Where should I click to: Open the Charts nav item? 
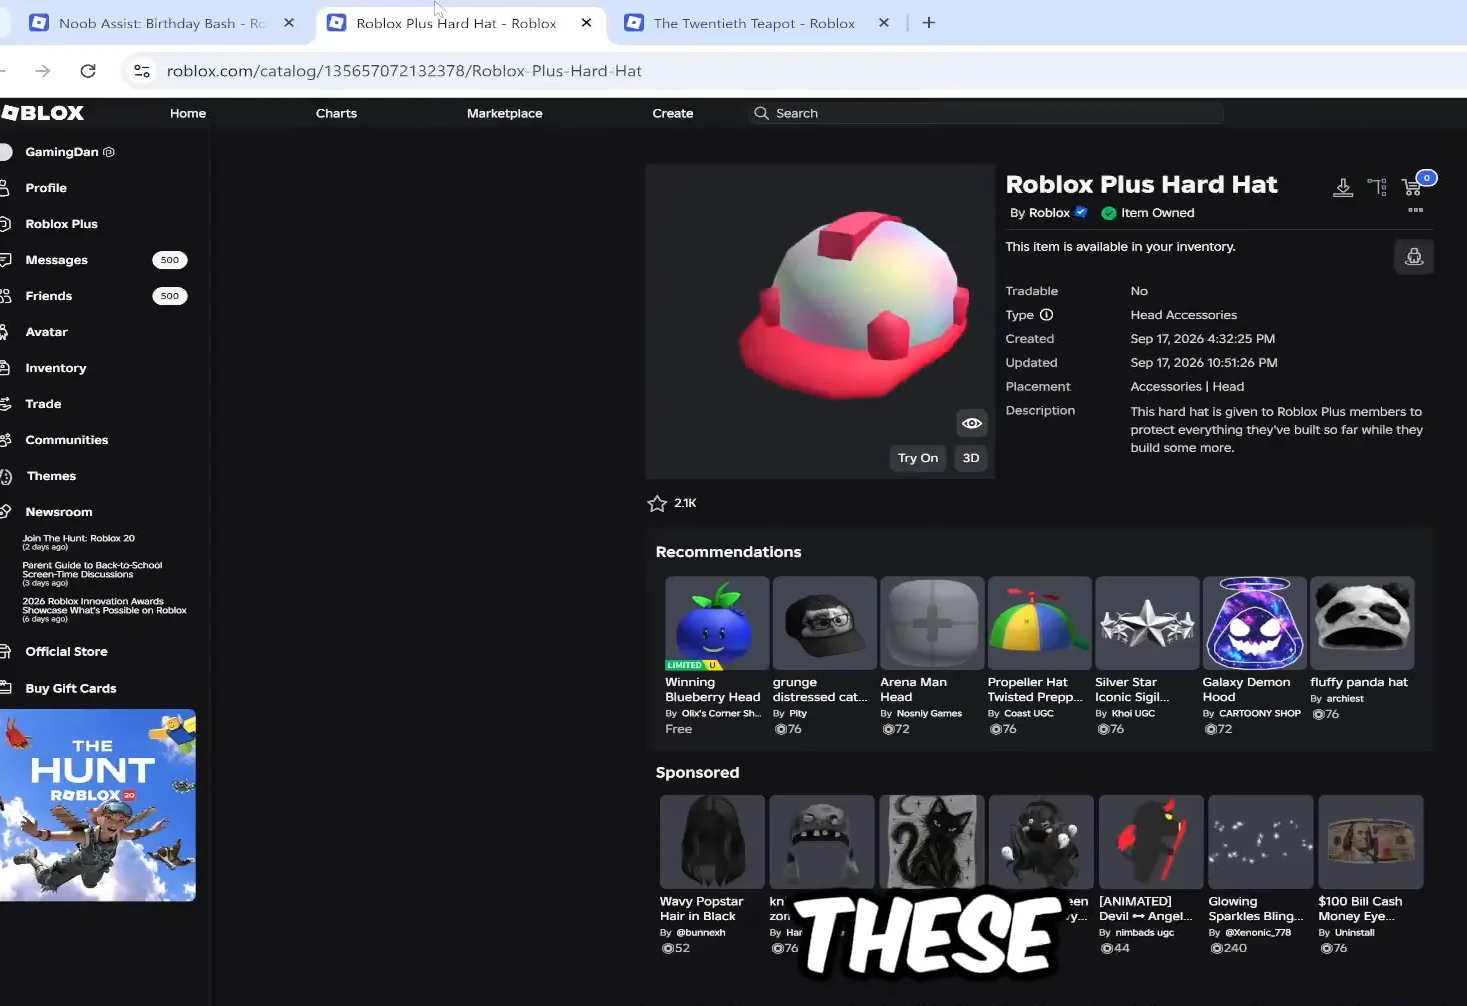point(336,113)
